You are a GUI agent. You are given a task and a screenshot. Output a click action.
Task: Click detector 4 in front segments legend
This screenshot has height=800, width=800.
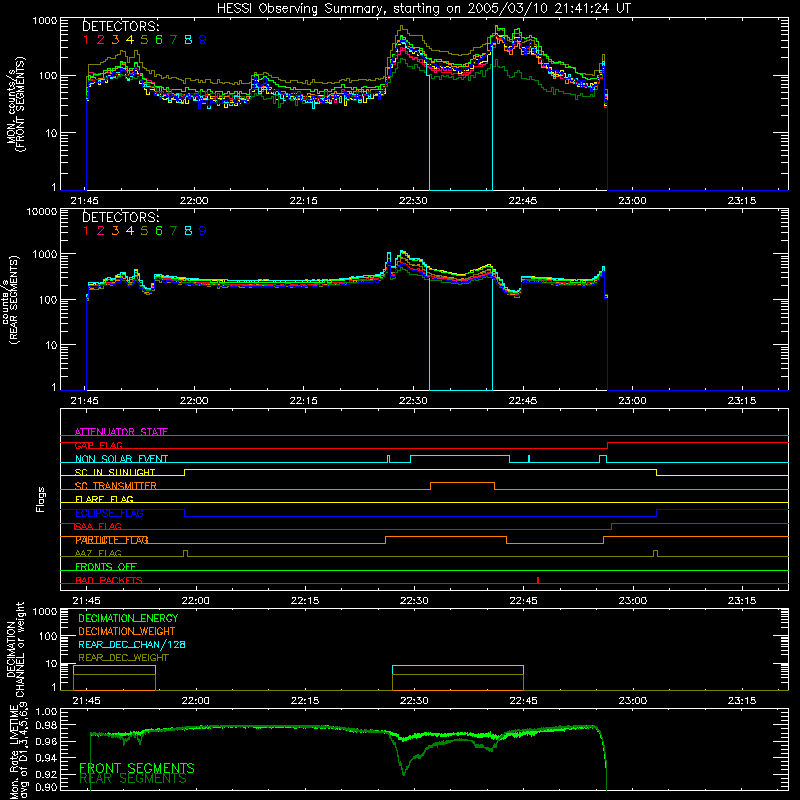click(130, 40)
